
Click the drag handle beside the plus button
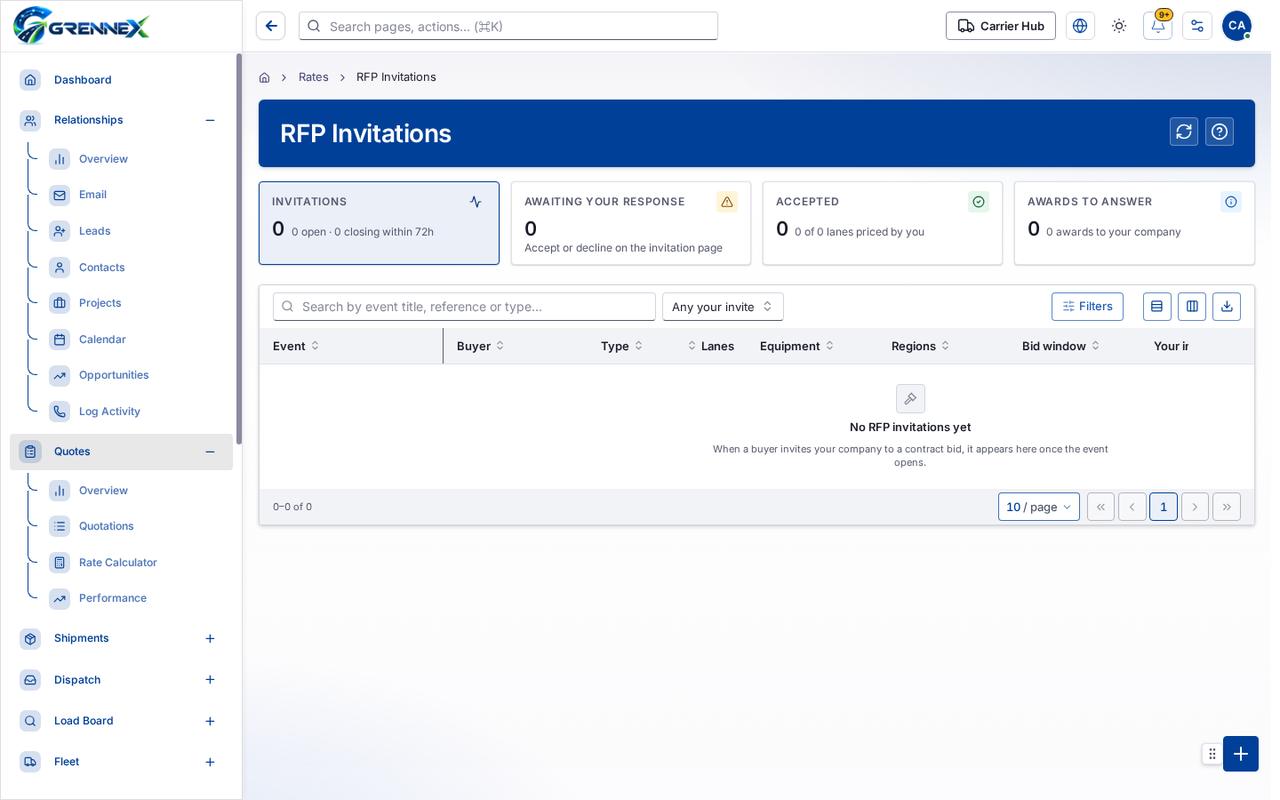coord(1212,754)
